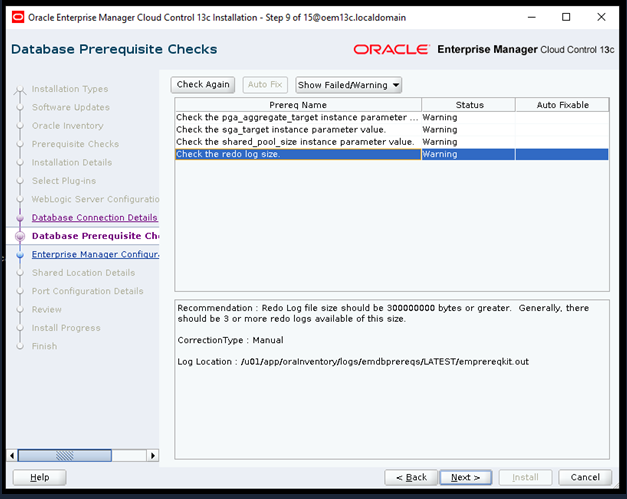Click the Oracle installer icon in the title bar

18,17
